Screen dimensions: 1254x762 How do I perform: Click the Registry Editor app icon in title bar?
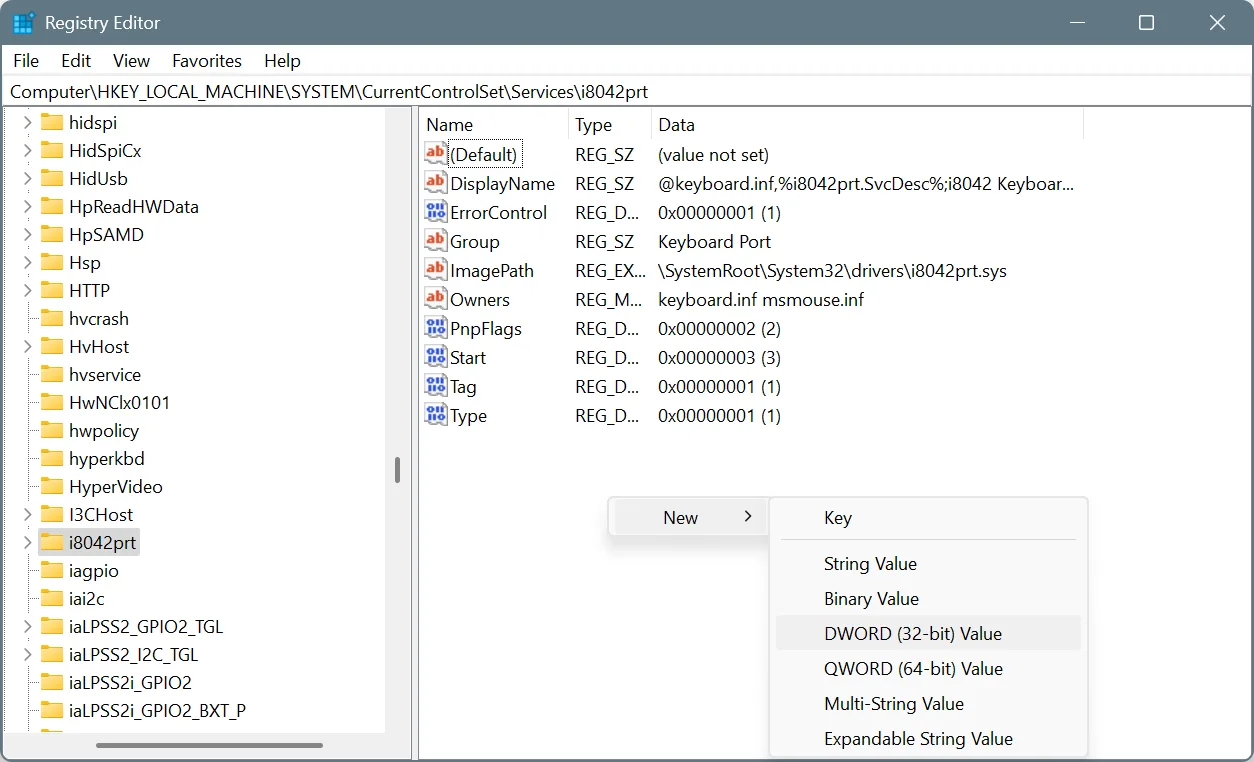click(23, 22)
